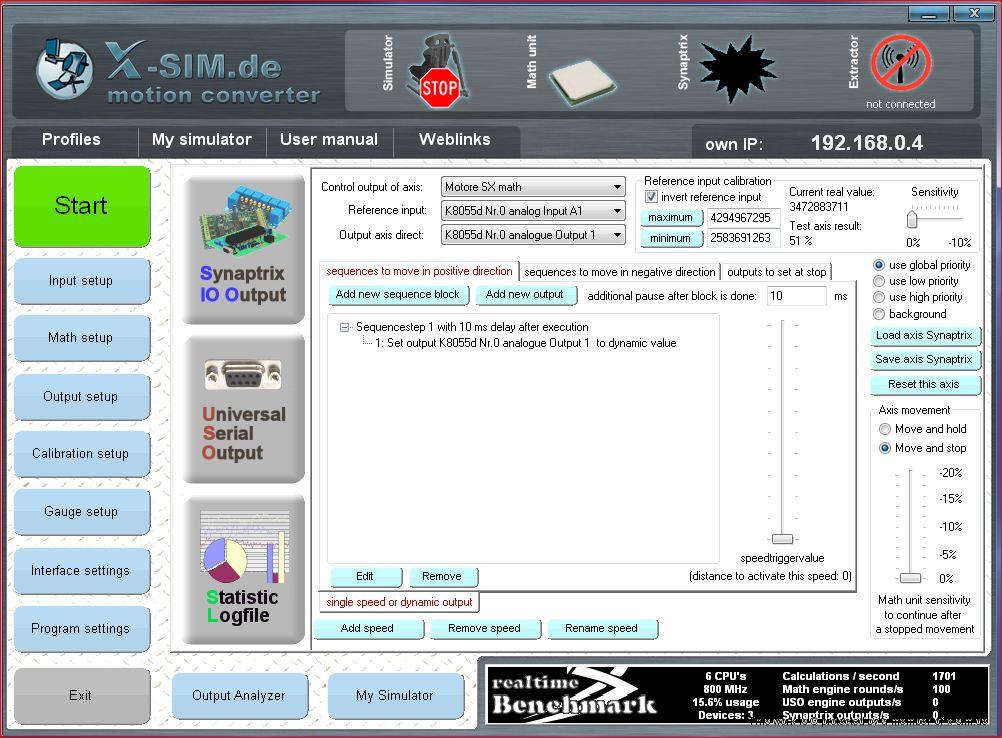This screenshot has height=738, width=1002.
Task: Click the maximum calibration button
Action: click(671, 218)
